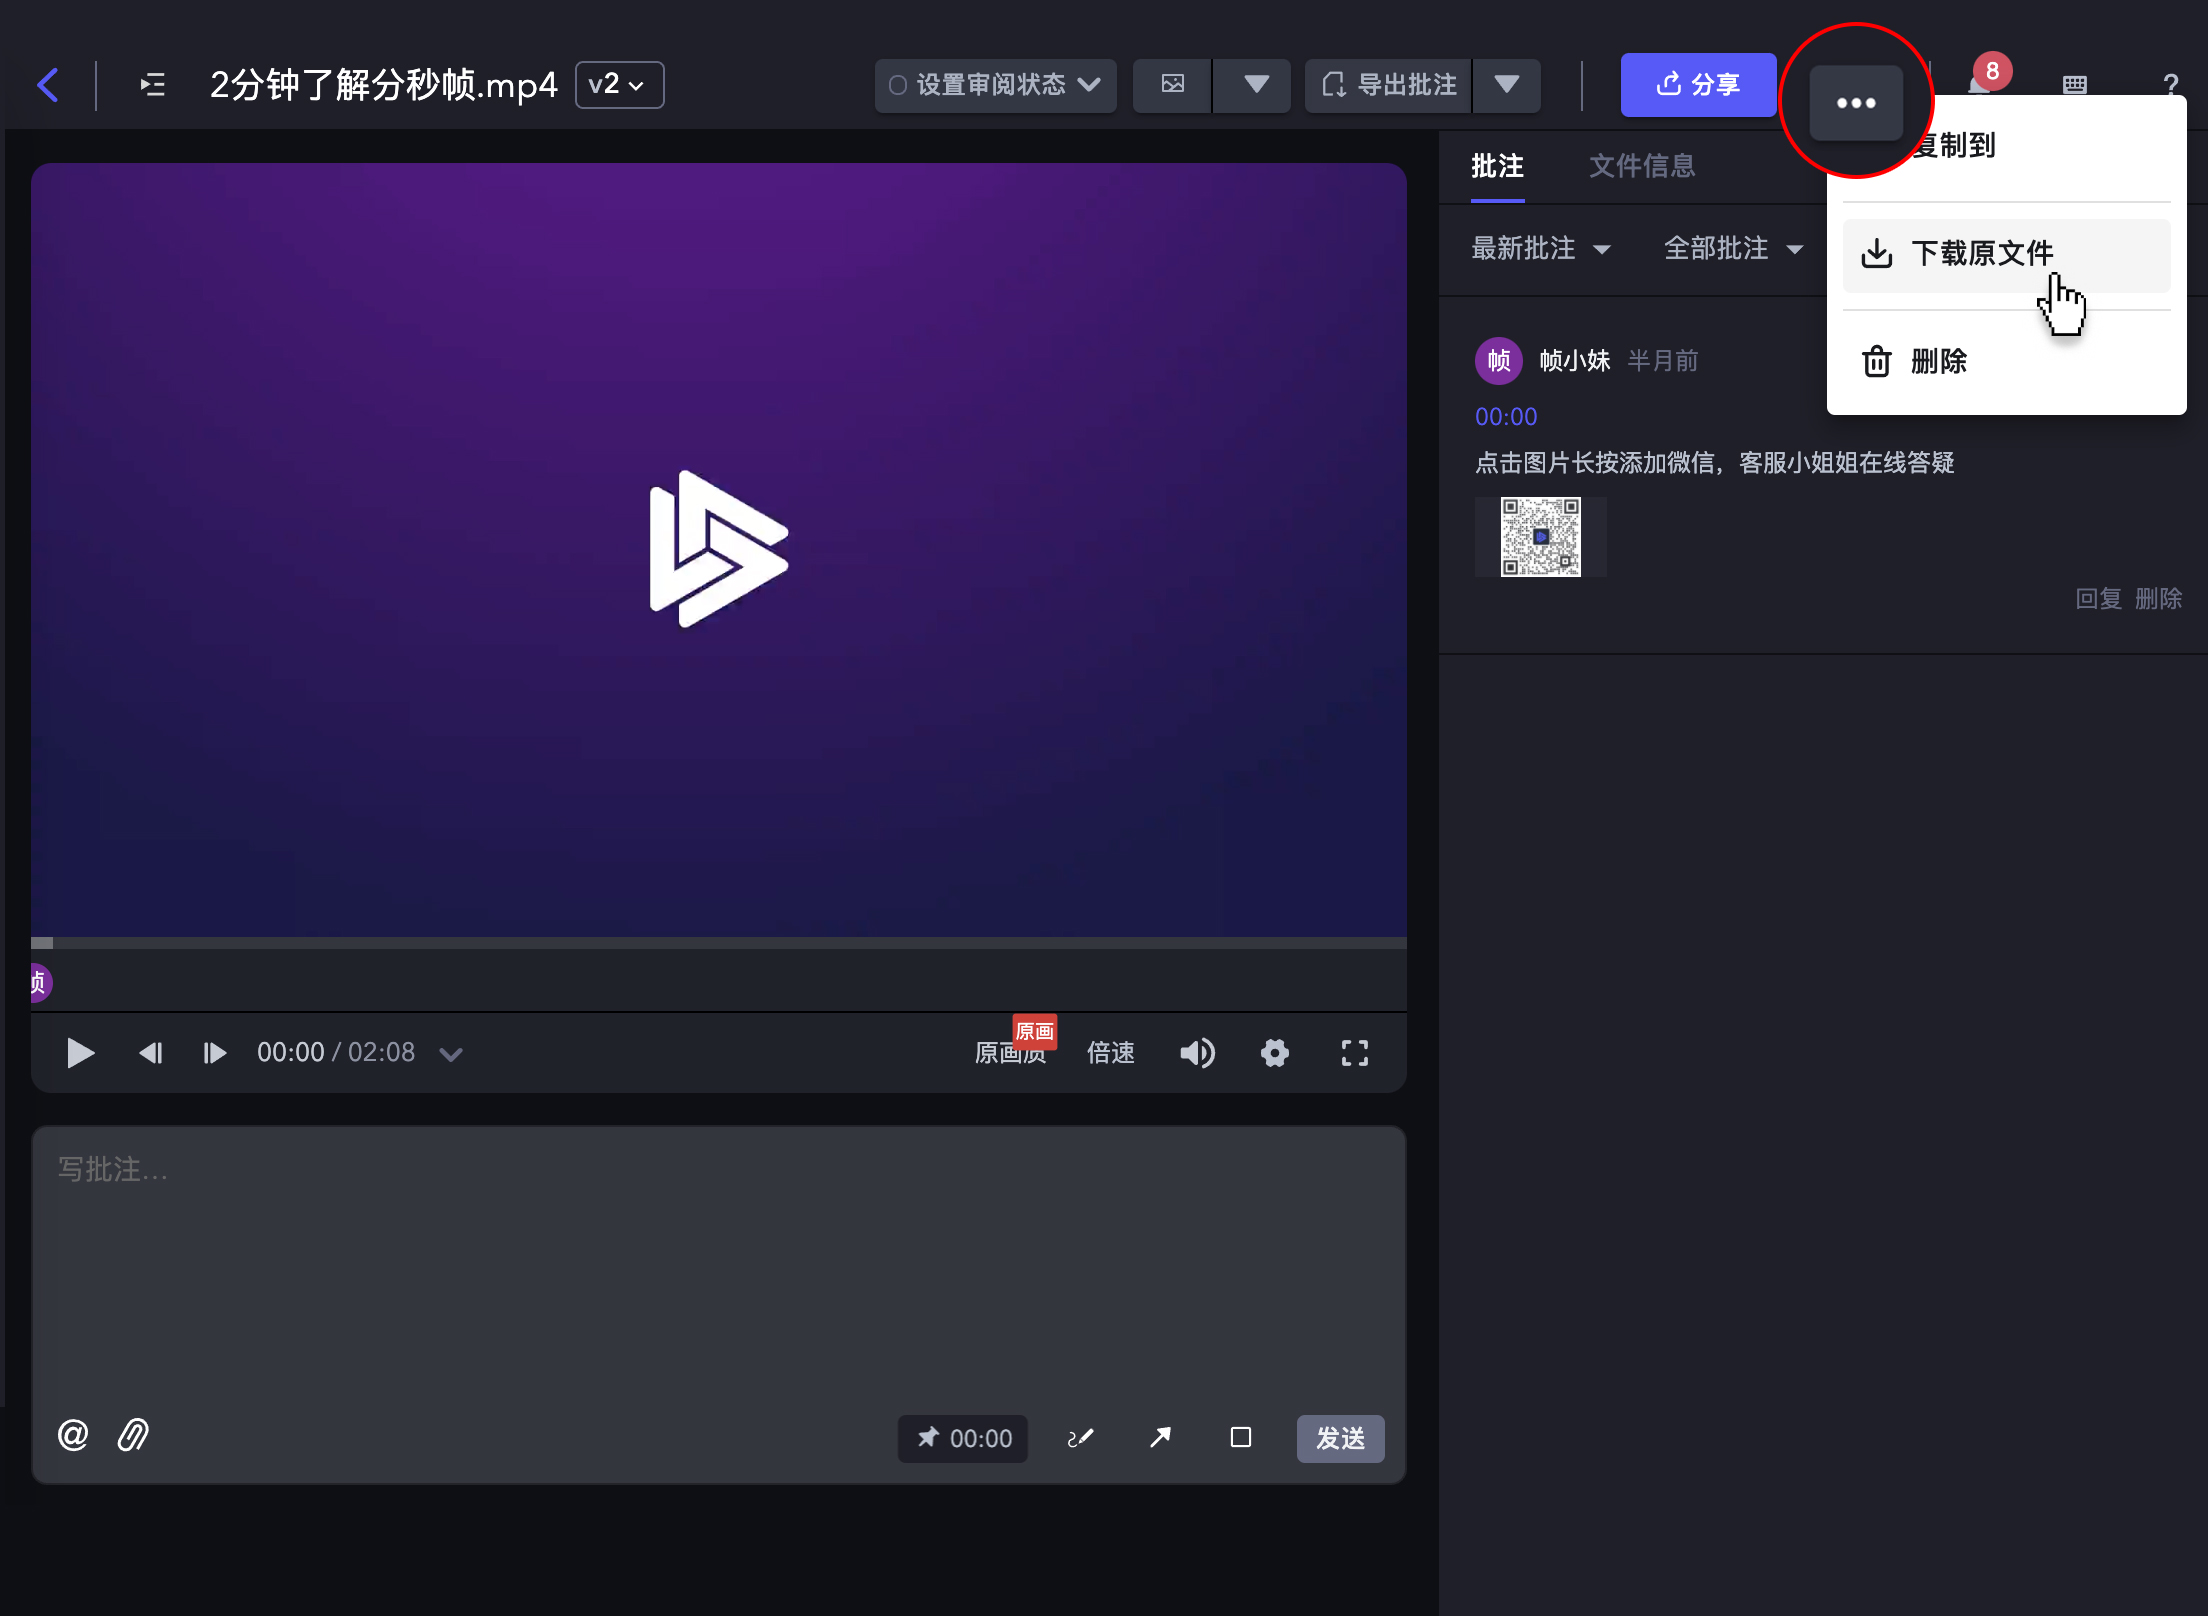The width and height of the screenshot is (2208, 1616).
Task: Switch to the 文件信息 tab
Action: click(1642, 166)
